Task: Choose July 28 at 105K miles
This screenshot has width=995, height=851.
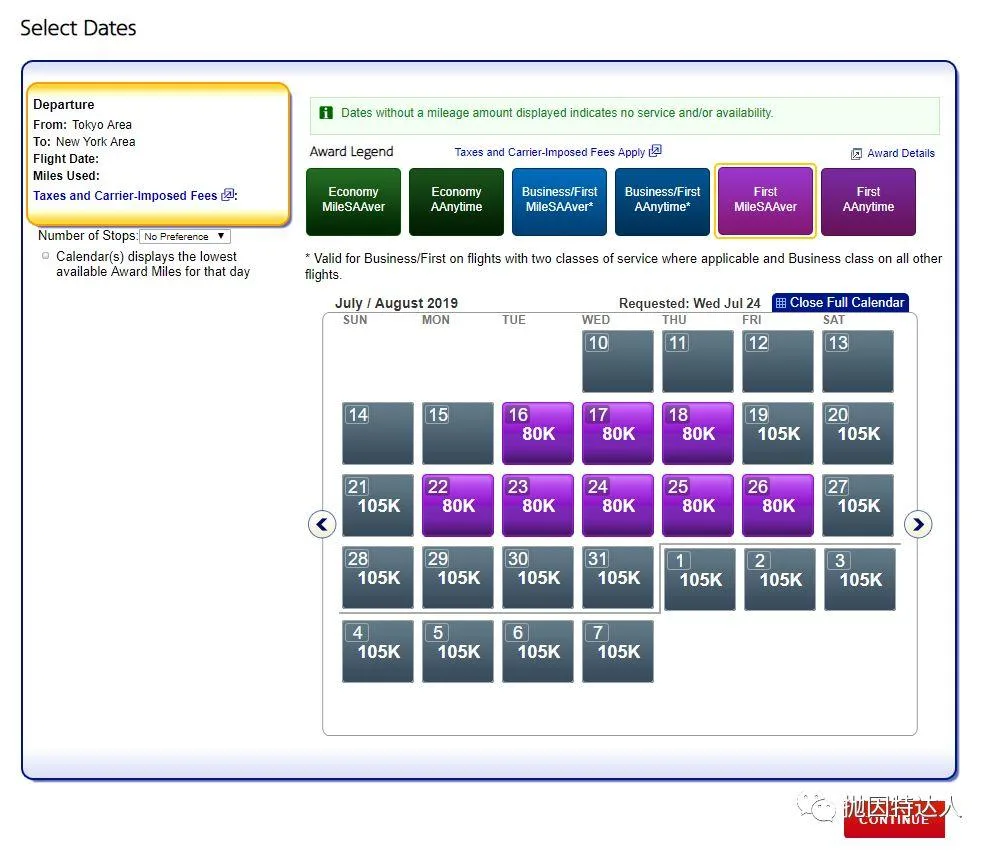Action: point(378,577)
